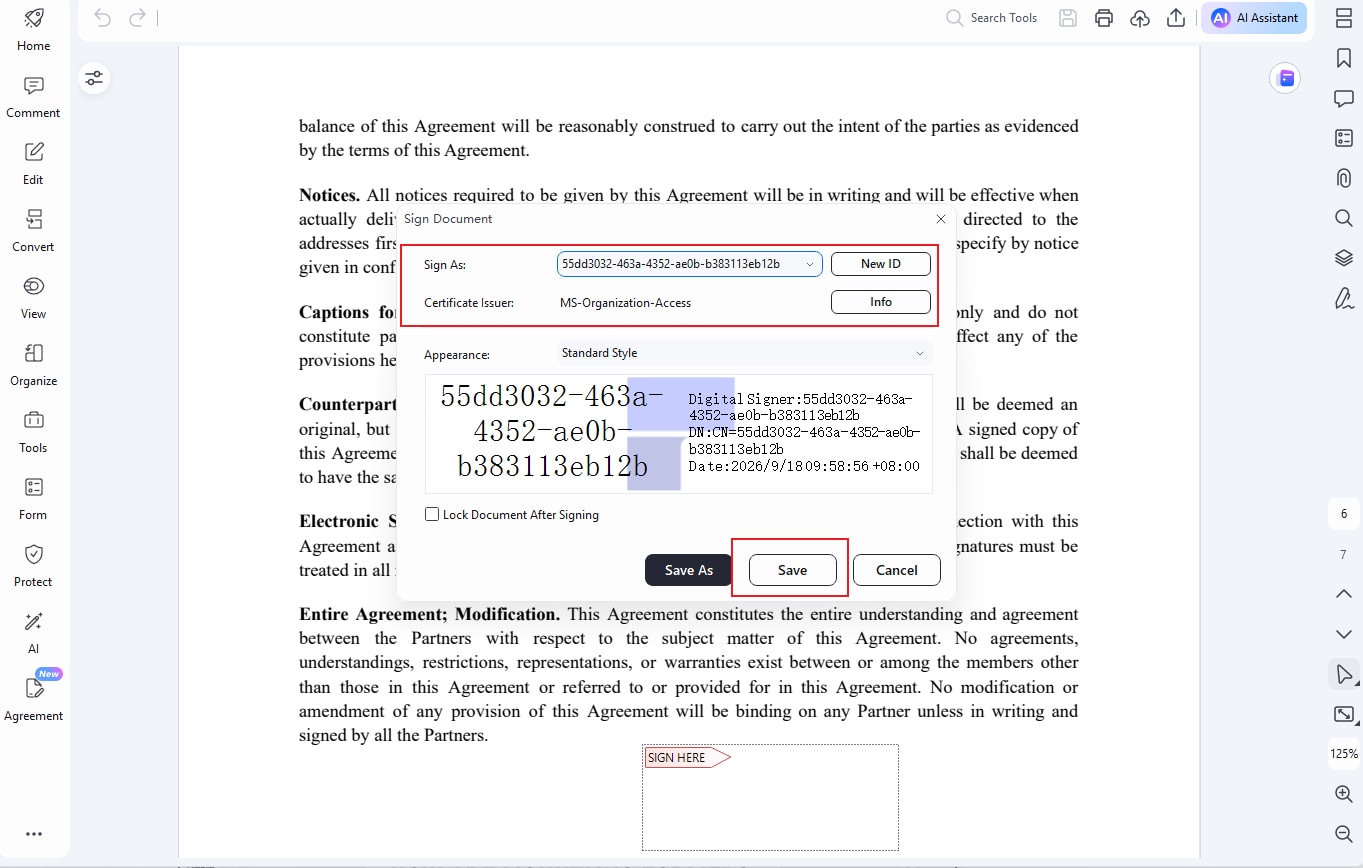Open the Tools section
This screenshot has width=1363, height=868.
tap(33, 432)
